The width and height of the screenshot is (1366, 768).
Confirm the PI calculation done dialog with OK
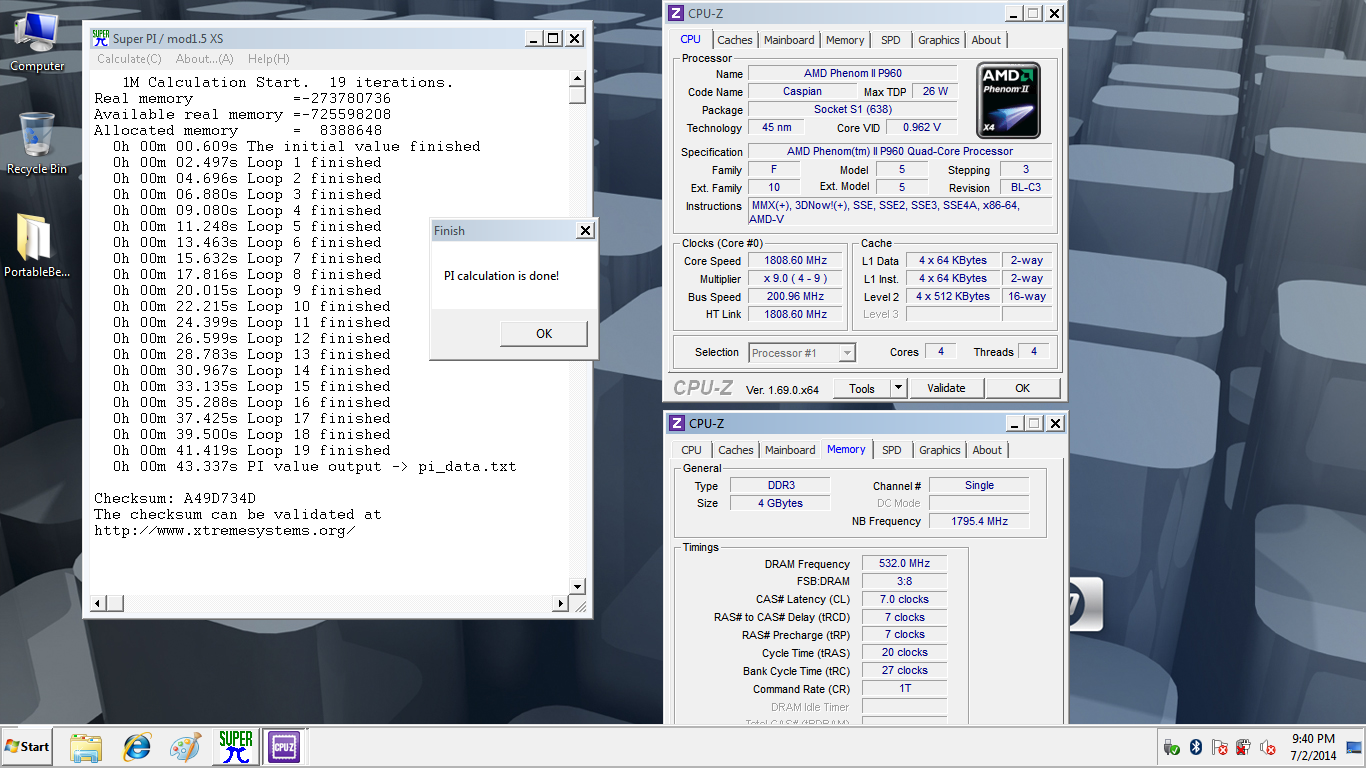click(543, 334)
